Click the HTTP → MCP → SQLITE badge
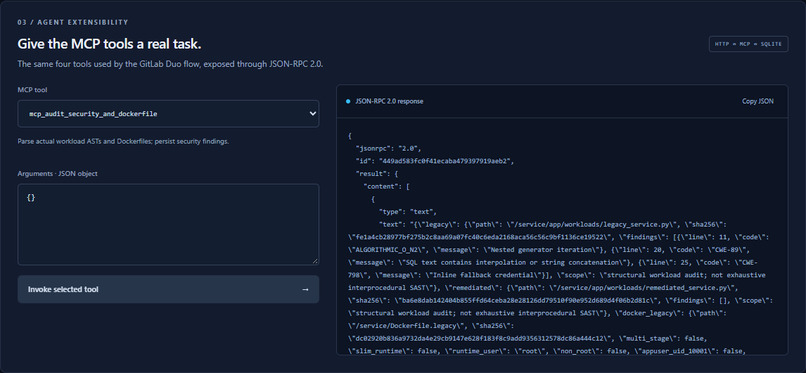806x373 pixels. pyautogui.click(x=748, y=44)
